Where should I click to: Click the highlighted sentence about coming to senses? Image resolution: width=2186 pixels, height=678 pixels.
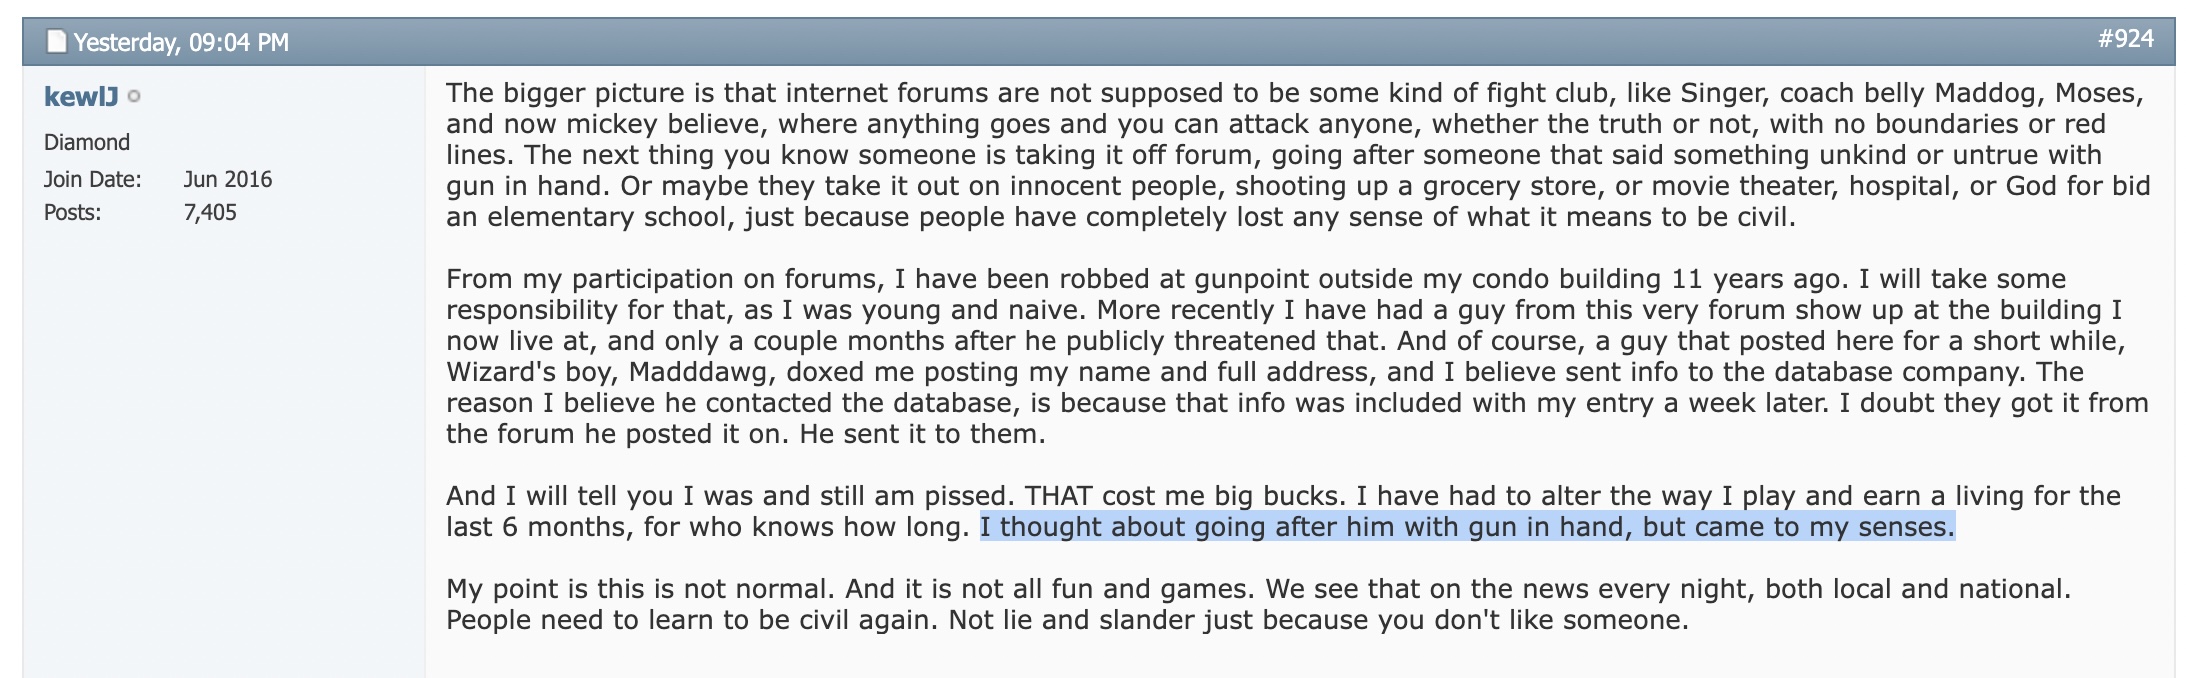1467,527
